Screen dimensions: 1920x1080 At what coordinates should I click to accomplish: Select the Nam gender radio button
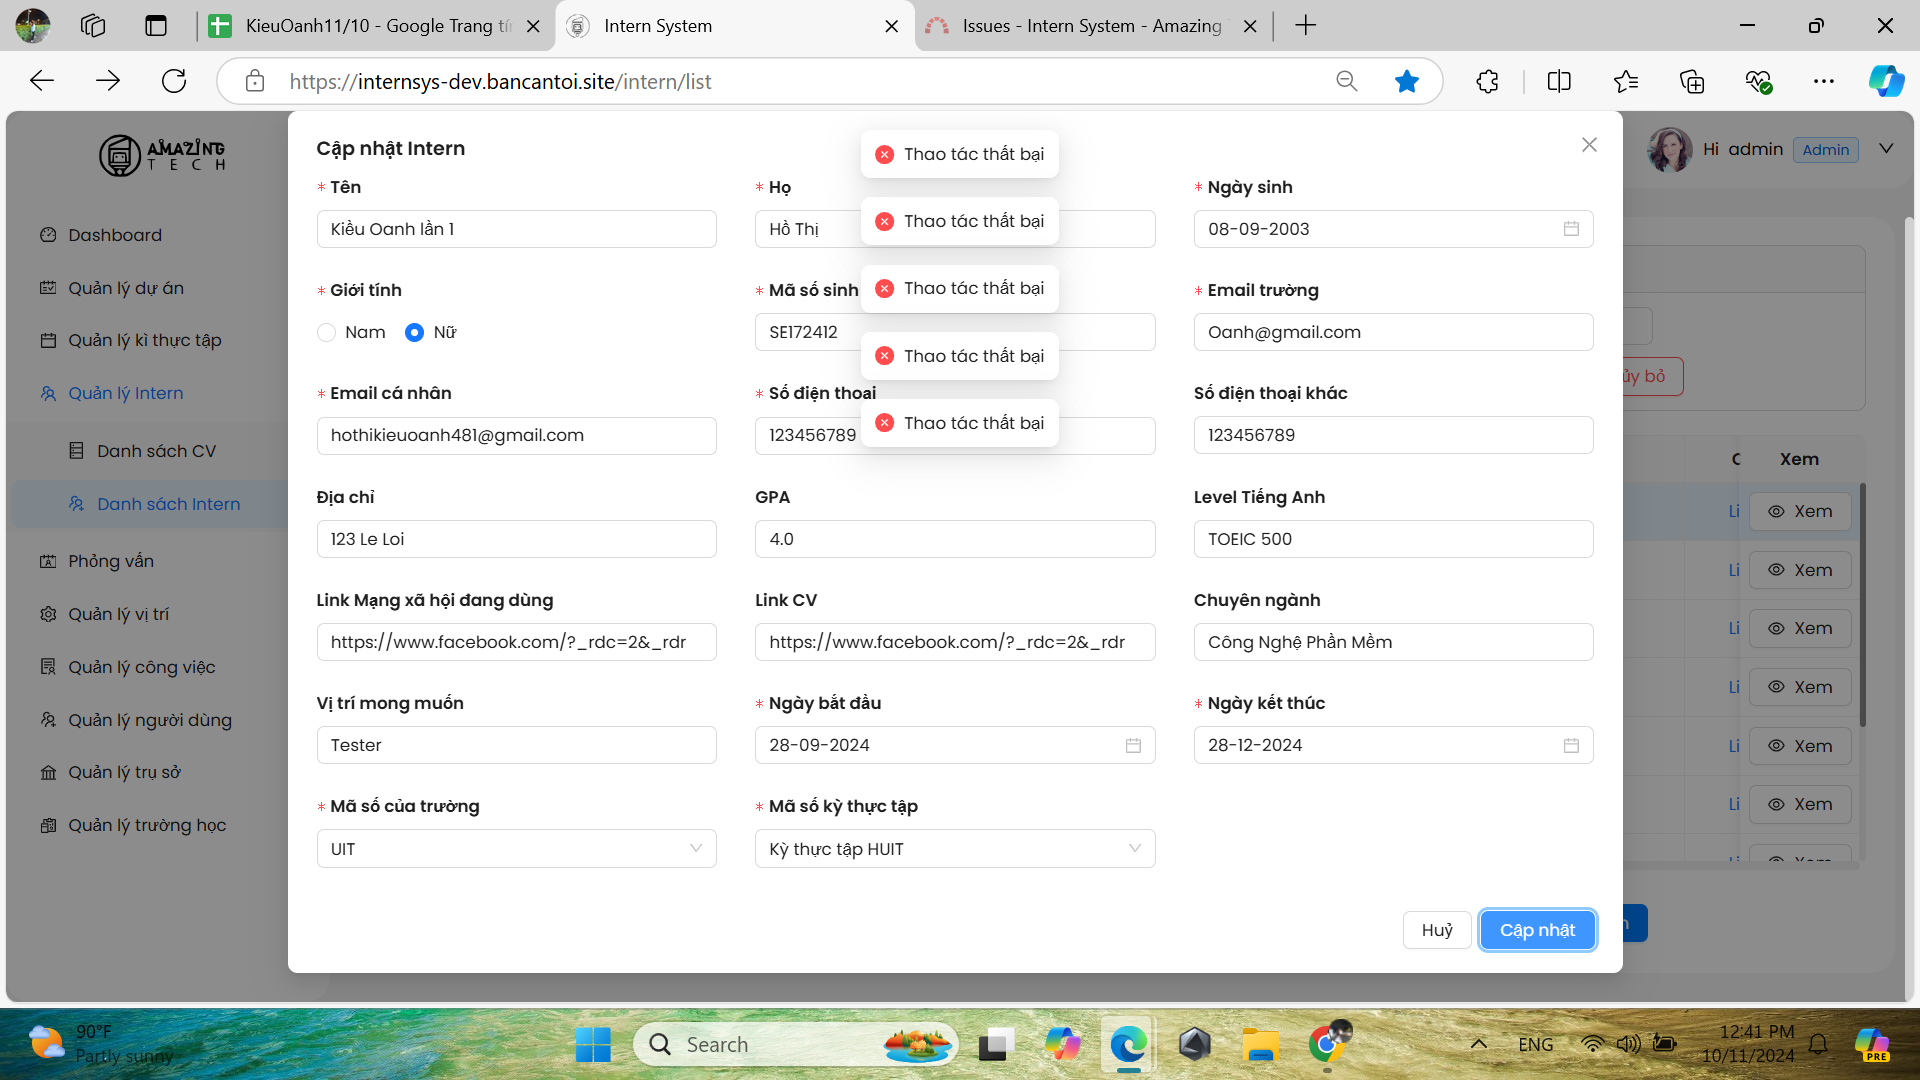327,332
